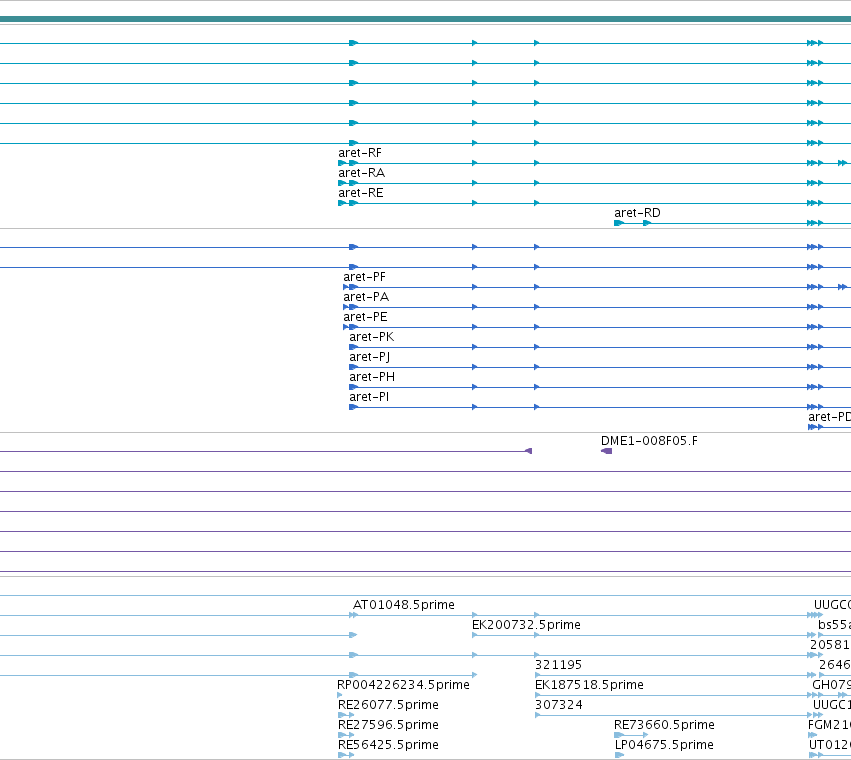Click the RE26077.5prime EST label

coord(388,705)
